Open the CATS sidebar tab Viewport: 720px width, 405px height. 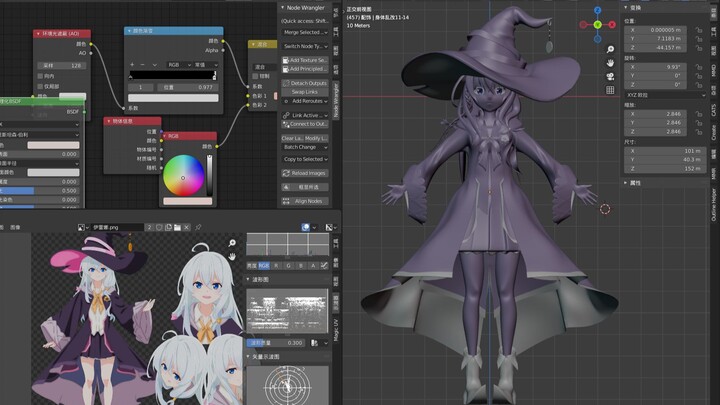coord(714,110)
